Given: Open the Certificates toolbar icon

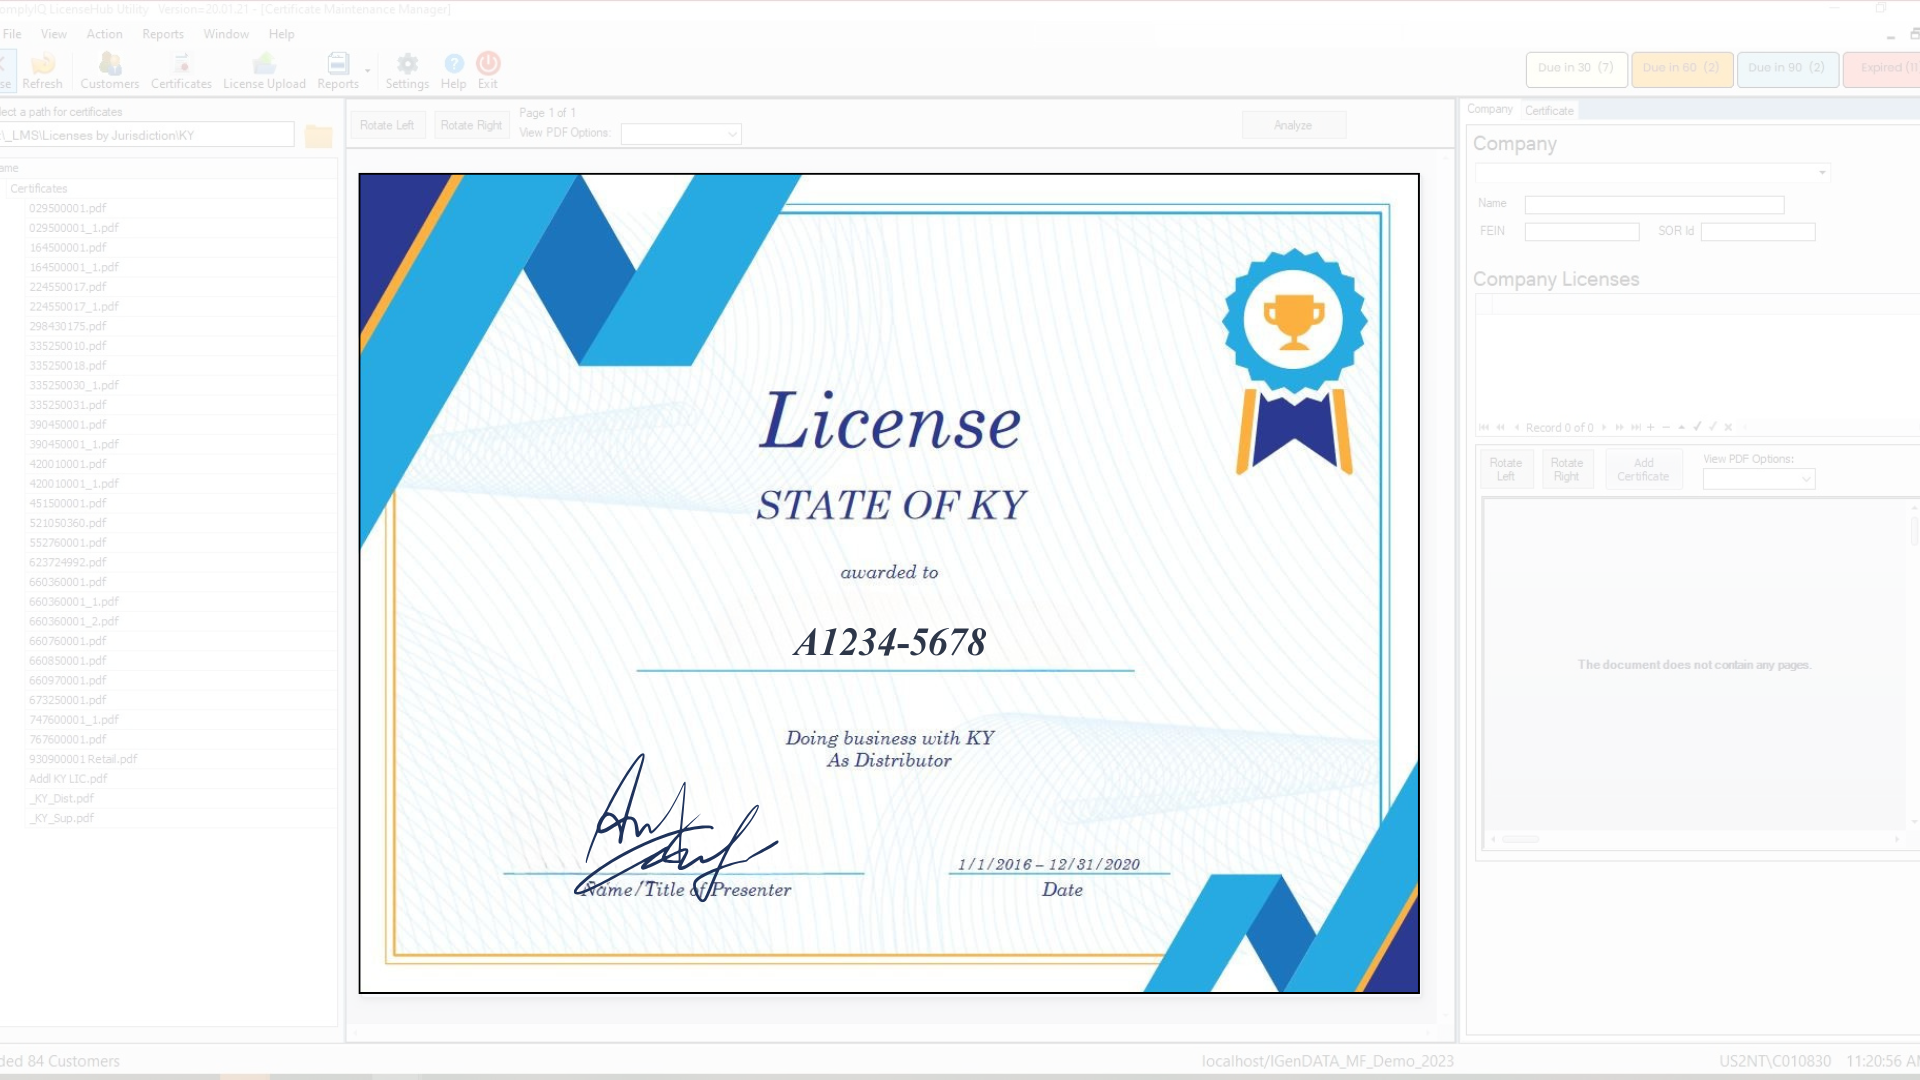Looking at the screenshot, I should pyautogui.click(x=181, y=65).
